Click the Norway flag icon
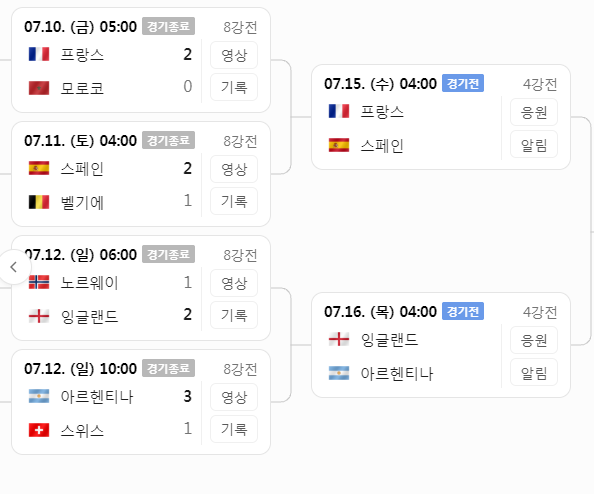Screen dimensions: 594x494 [x=39, y=282]
